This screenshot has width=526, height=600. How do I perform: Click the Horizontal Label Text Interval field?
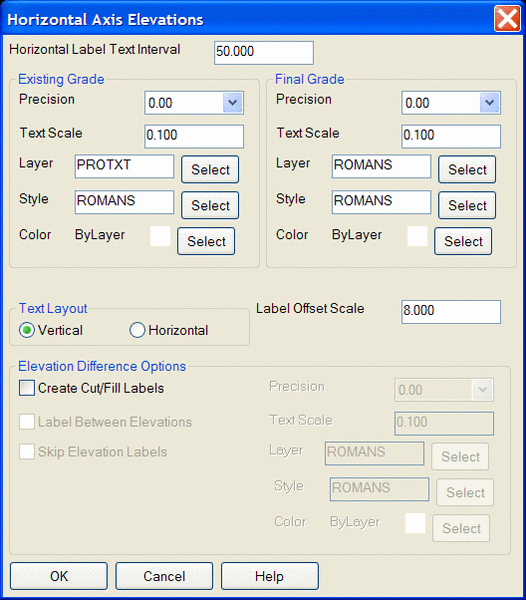(x=264, y=53)
